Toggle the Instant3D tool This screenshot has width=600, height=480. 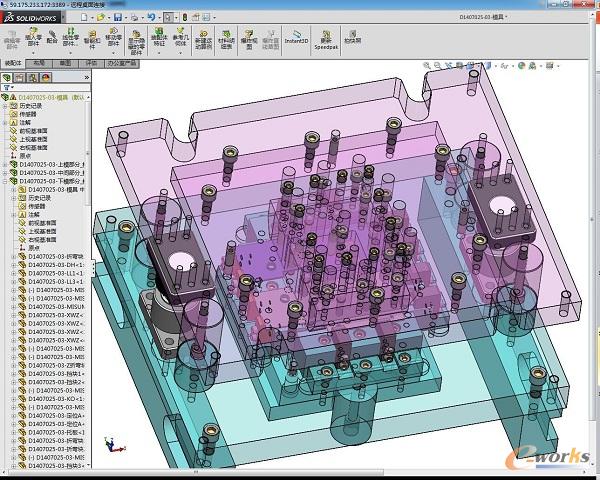tap(296, 37)
